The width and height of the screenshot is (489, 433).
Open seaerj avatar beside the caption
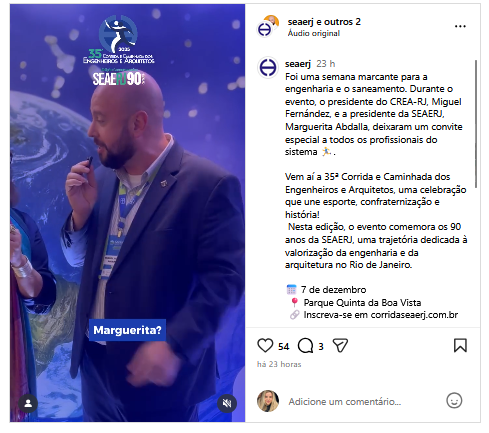point(268,67)
